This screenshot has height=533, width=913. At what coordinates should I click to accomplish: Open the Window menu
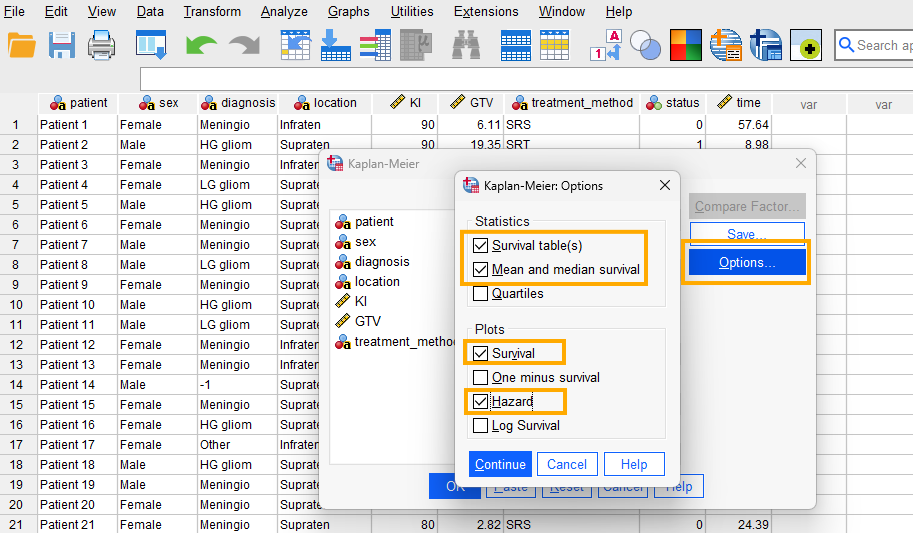(561, 12)
